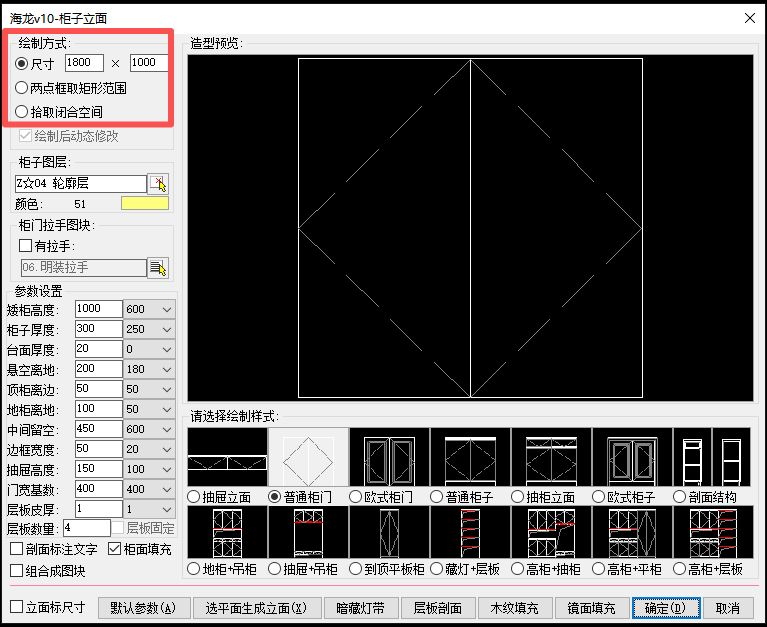Select the 地柜+吊柜 preview image
Image resolution: width=767 pixels, height=627 pixels.
227,532
